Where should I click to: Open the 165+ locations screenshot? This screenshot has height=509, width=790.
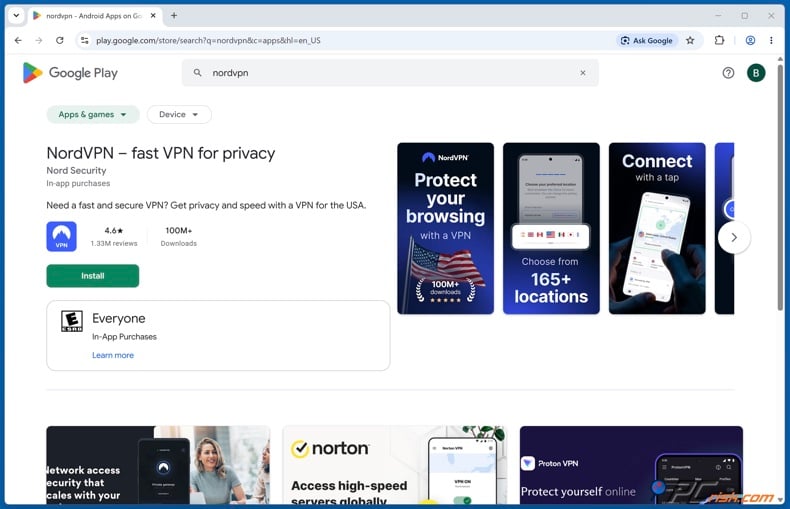[551, 228]
